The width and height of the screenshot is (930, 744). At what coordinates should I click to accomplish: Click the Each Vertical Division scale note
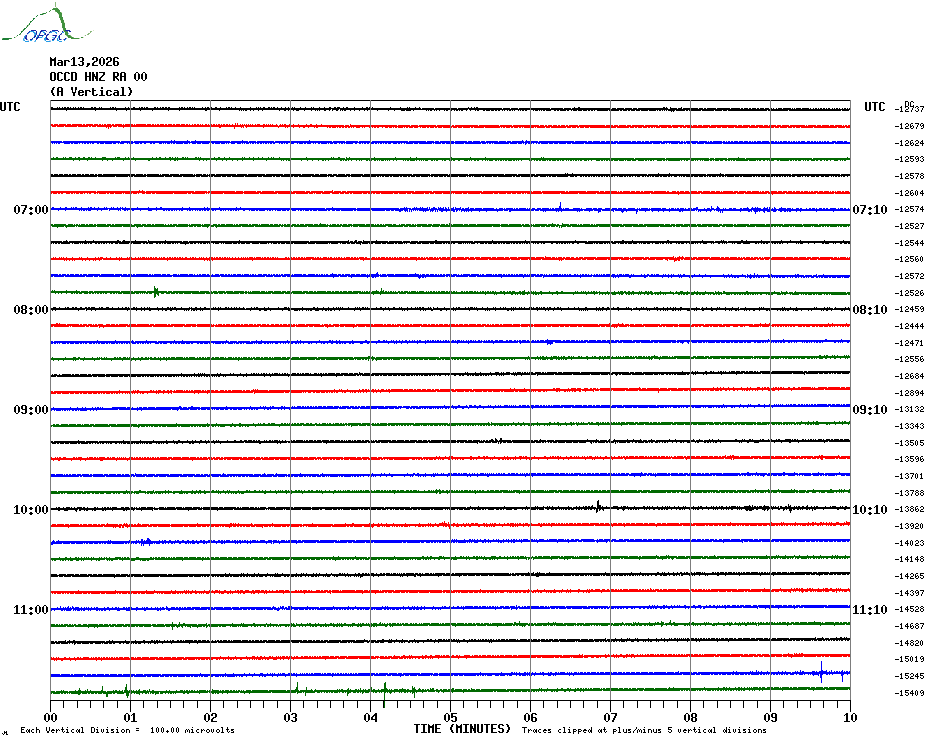(x=127, y=730)
